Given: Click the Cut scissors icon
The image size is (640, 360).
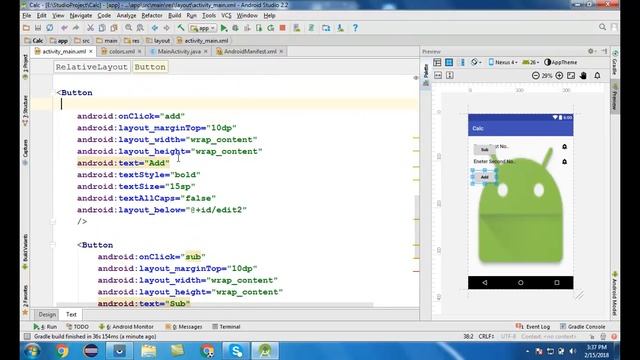Looking at the screenshot, I should (x=90, y=28).
